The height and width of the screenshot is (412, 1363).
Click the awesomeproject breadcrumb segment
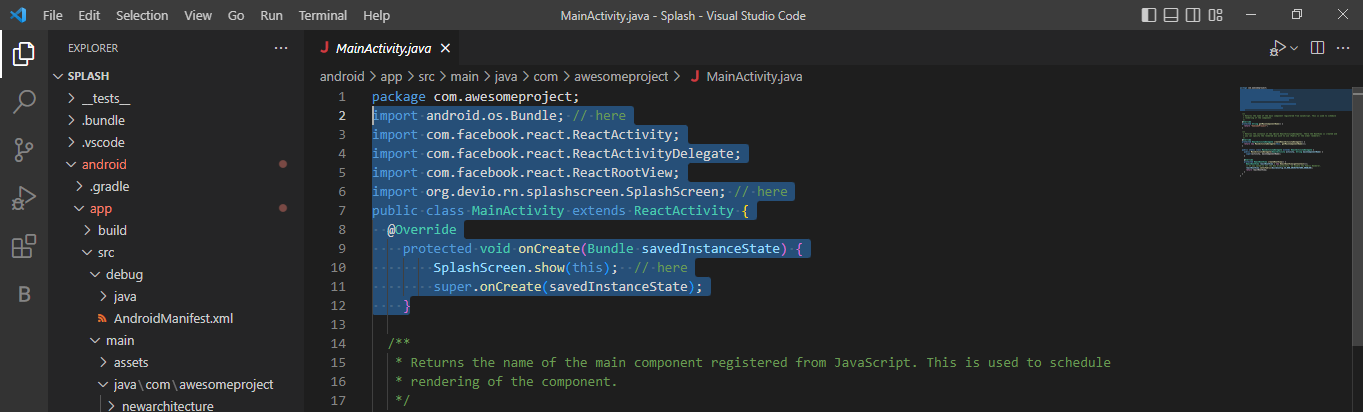622,76
